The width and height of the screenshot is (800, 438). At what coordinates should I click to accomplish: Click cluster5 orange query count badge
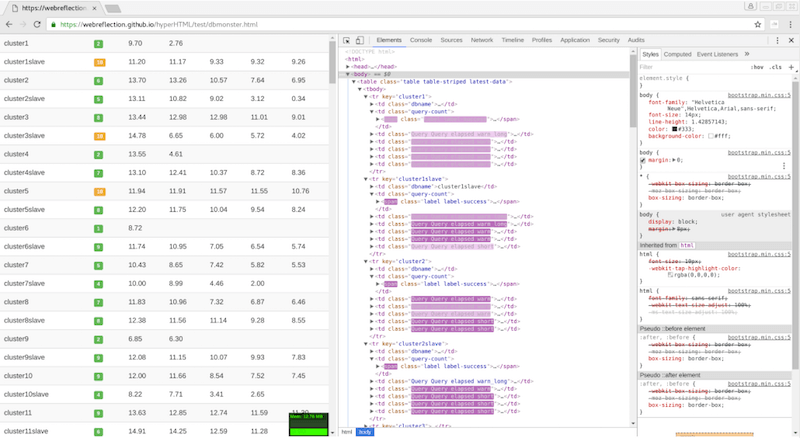coord(99,192)
